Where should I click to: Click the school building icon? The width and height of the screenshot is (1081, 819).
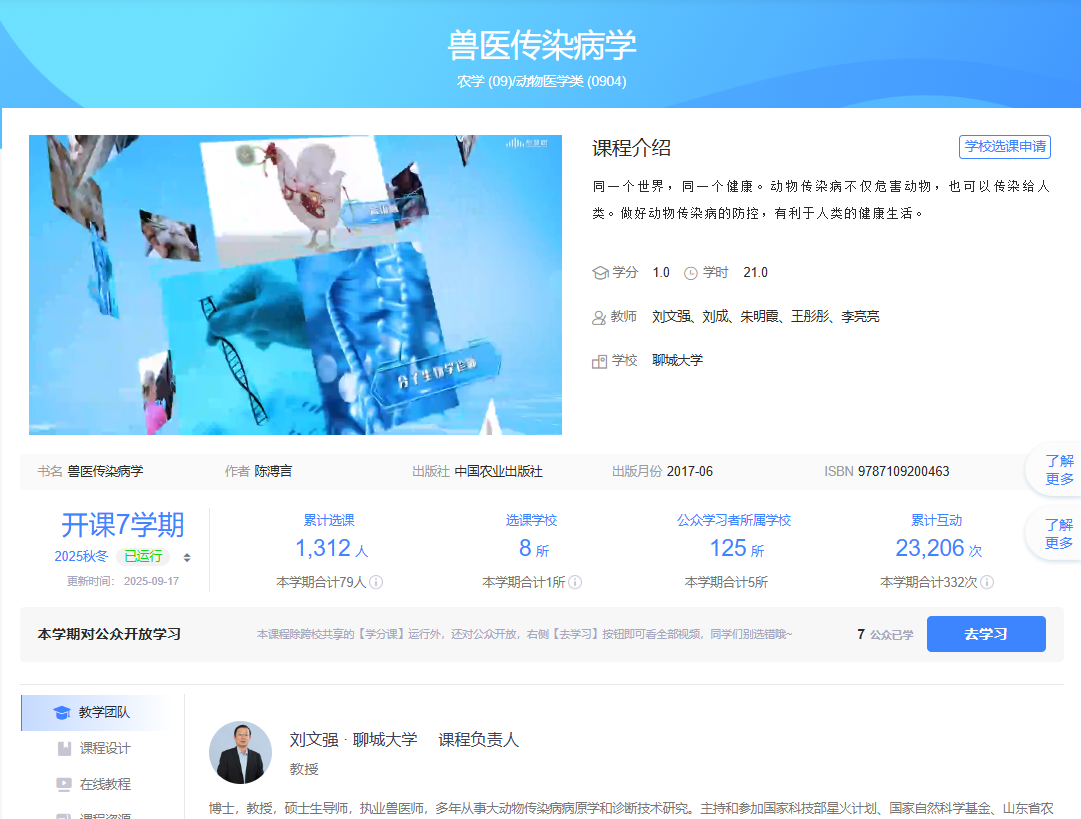pyautogui.click(x=600, y=361)
